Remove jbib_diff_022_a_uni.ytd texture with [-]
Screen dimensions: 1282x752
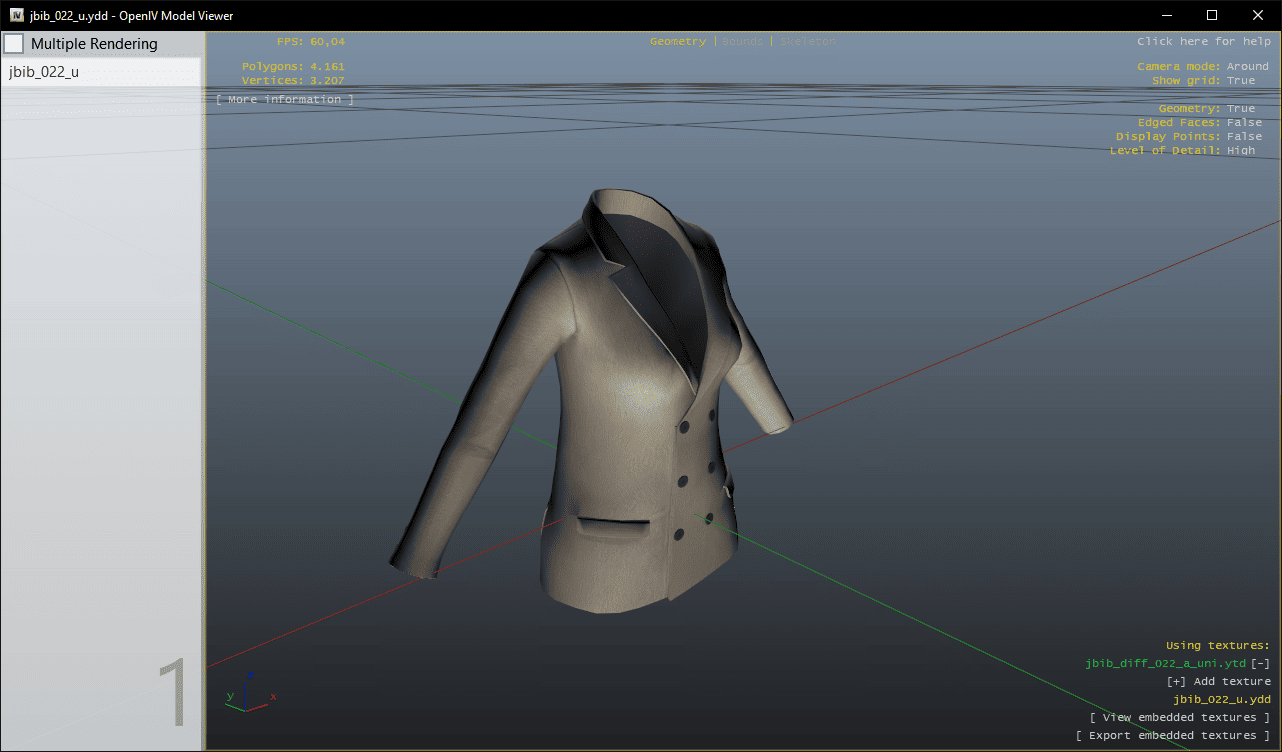tap(1260, 664)
